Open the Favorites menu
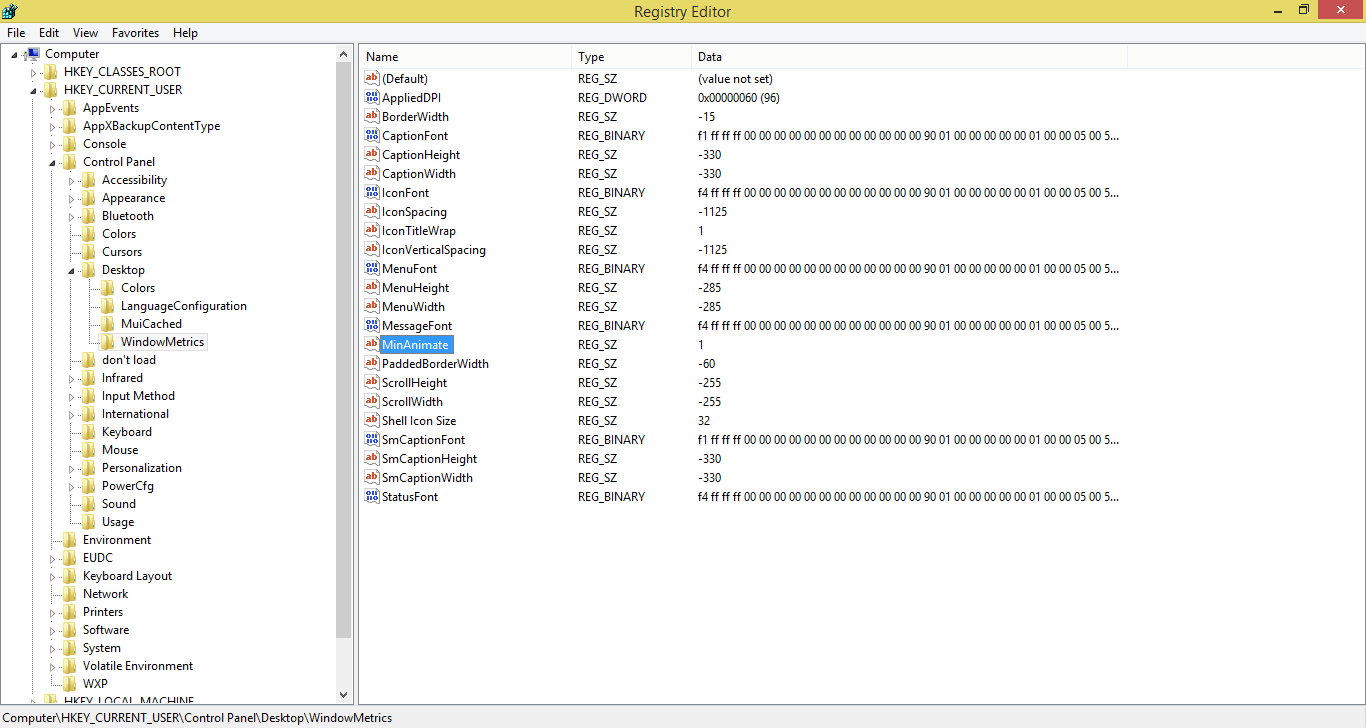 (135, 33)
